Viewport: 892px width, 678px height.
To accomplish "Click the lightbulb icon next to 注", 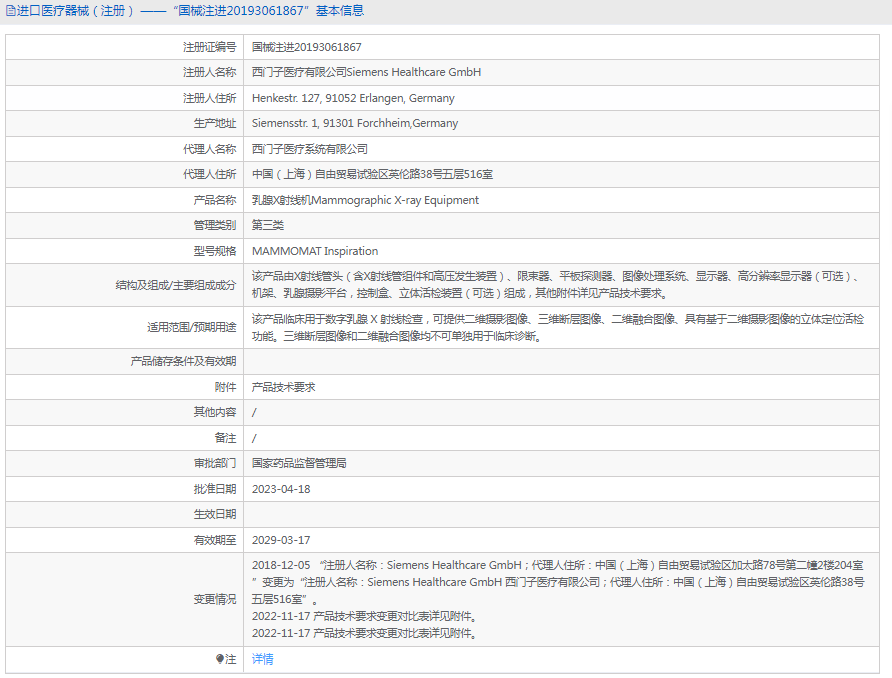I will coord(221,660).
